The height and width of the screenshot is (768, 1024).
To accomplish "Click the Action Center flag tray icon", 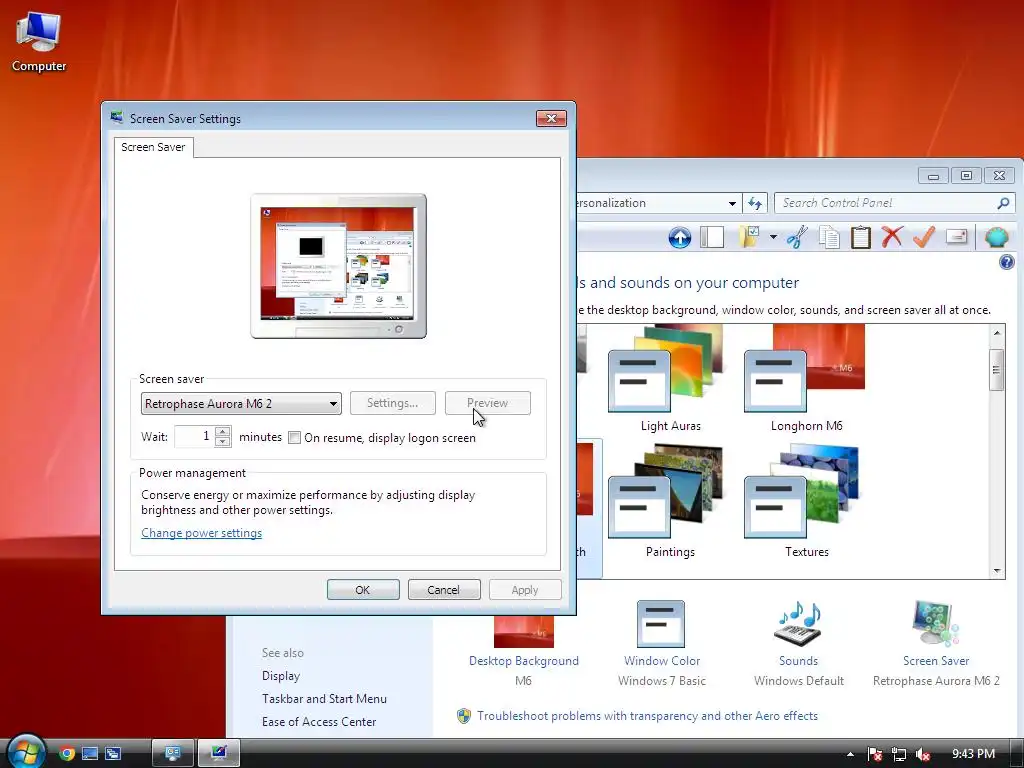I will (x=875, y=754).
